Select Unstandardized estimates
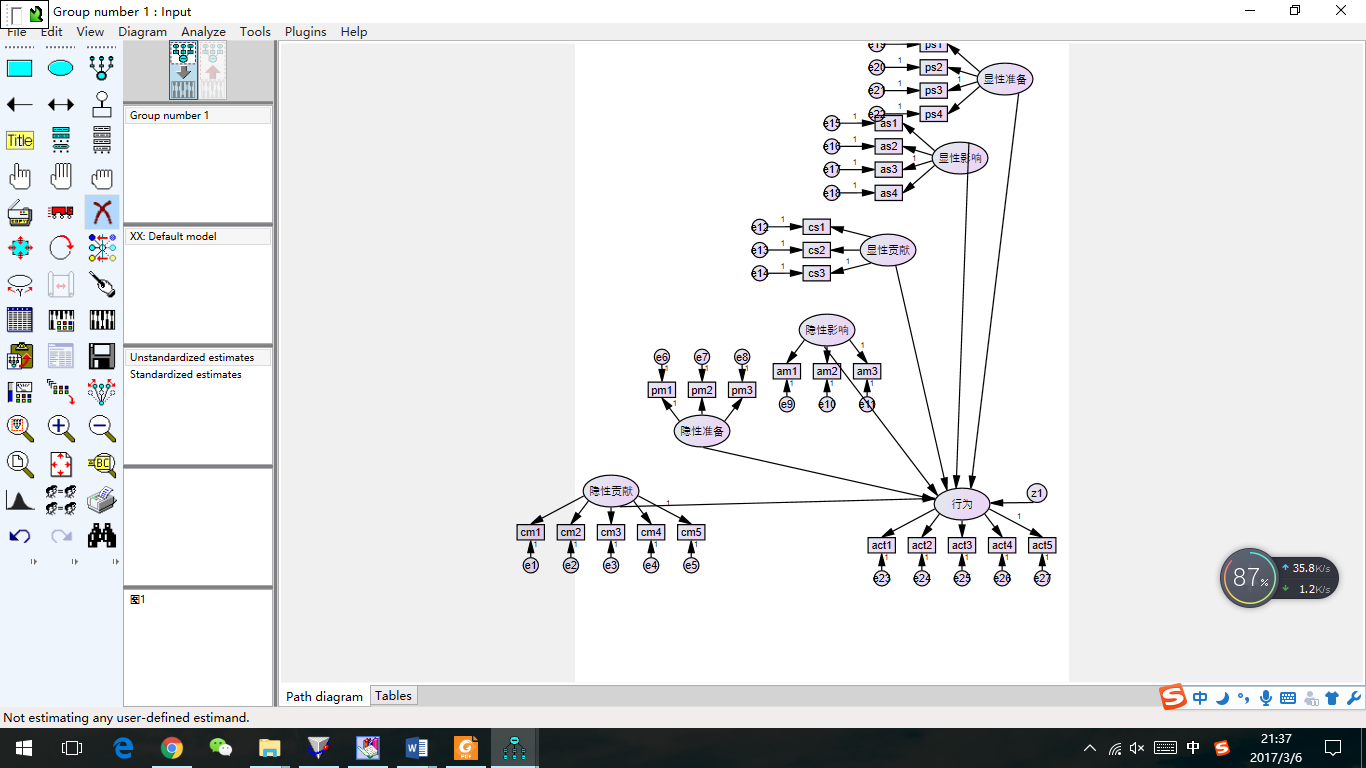The width and height of the screenshot is (1366, 768). [198, 357]
